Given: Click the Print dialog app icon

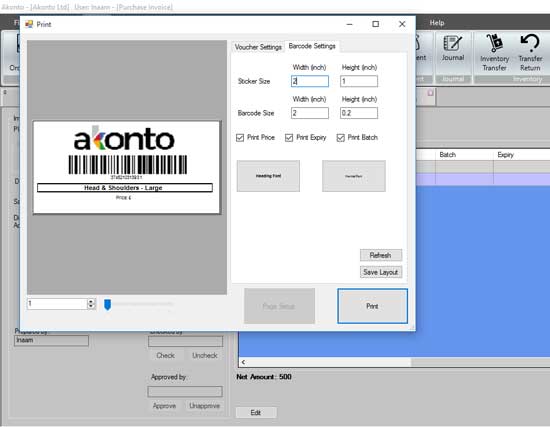Looking at the screenshot, I should pos(29,24).
